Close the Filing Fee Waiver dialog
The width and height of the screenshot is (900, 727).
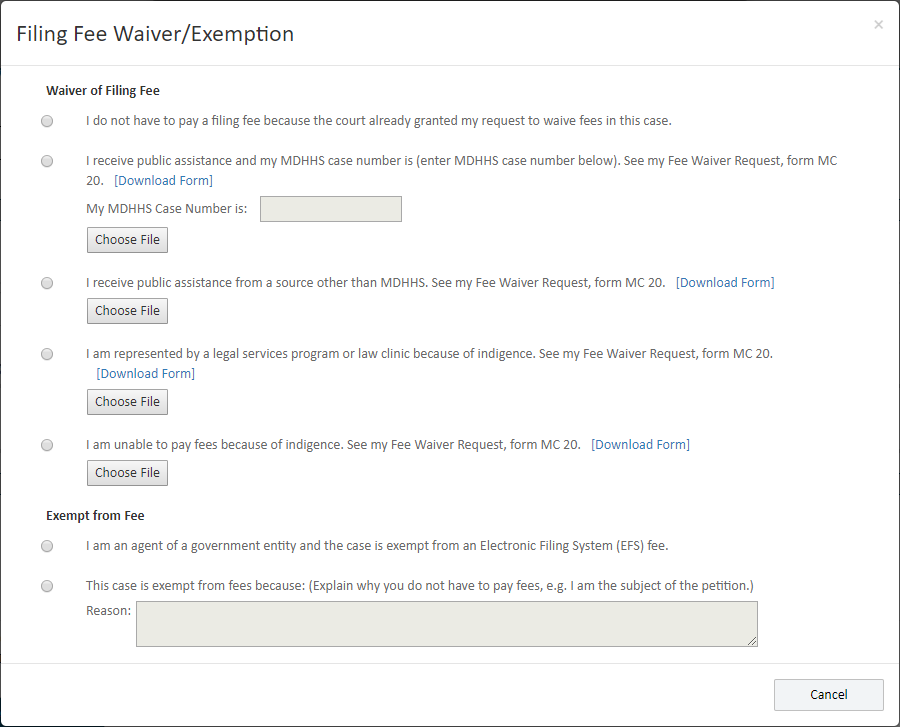coord(878,24)
